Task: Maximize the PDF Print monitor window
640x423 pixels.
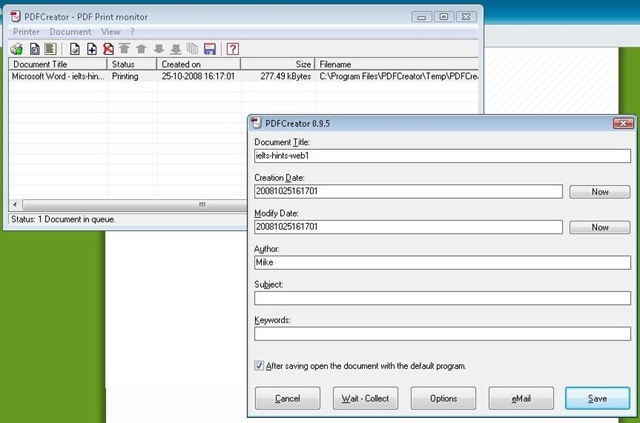Action: pos(444,17)
